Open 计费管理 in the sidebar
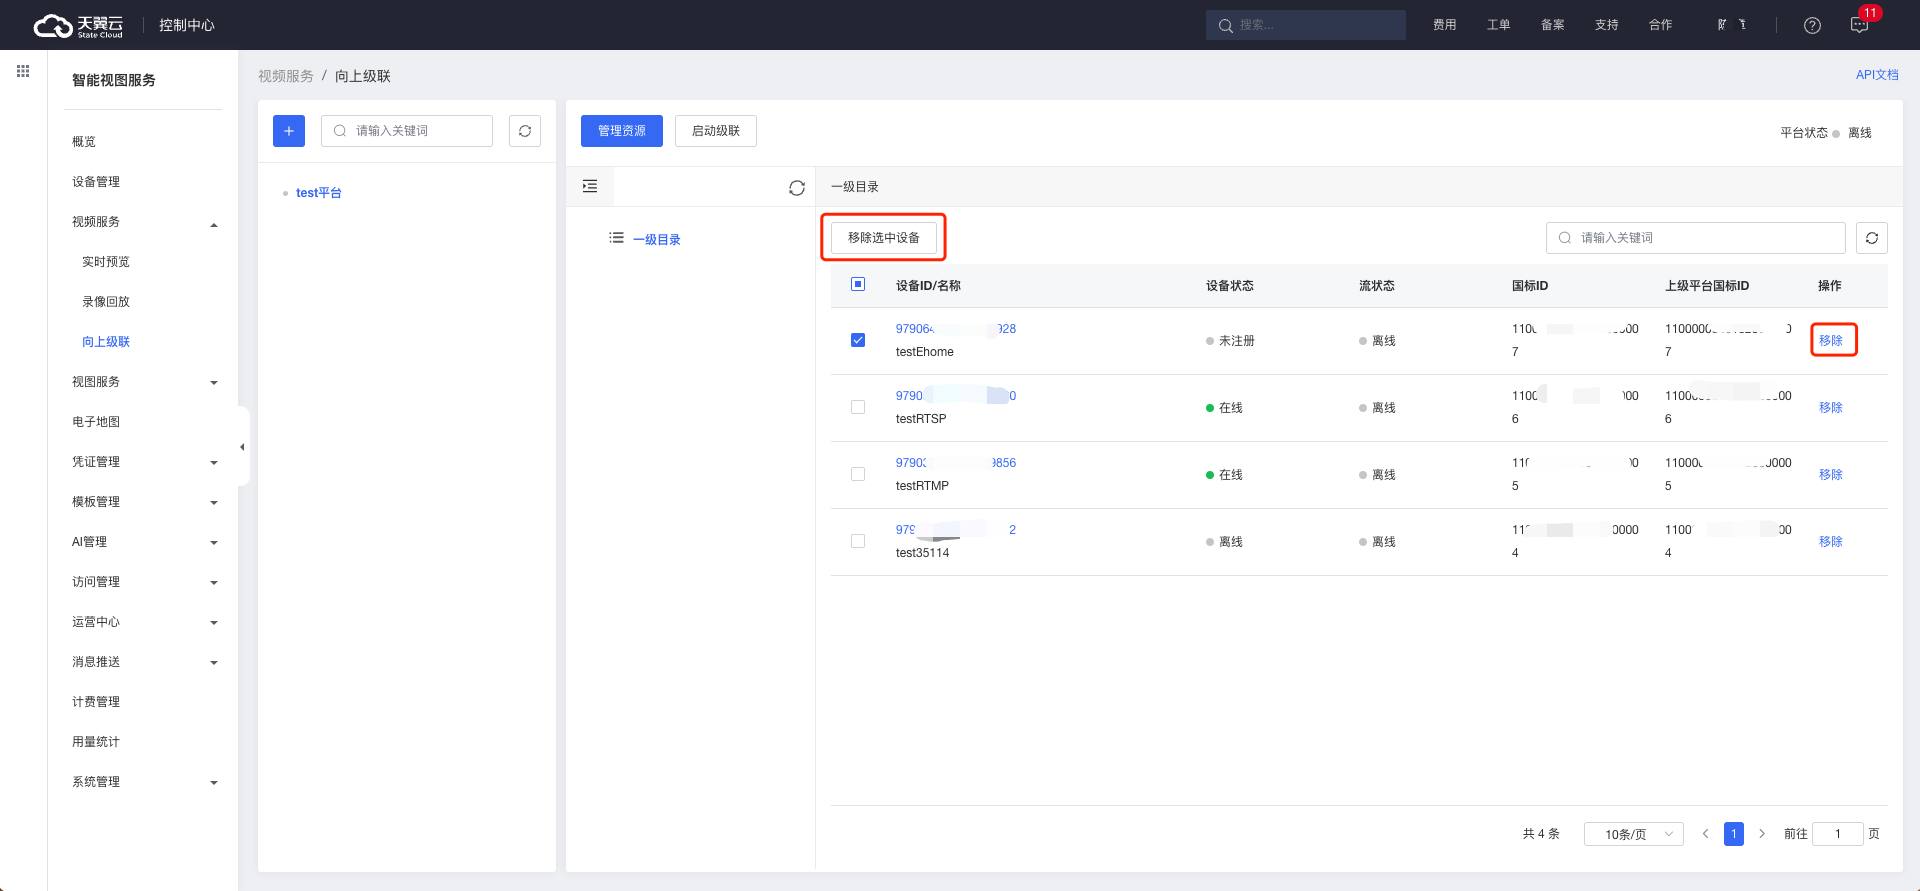The height and width of the screenshot is (891, 1920). (96, 702)
